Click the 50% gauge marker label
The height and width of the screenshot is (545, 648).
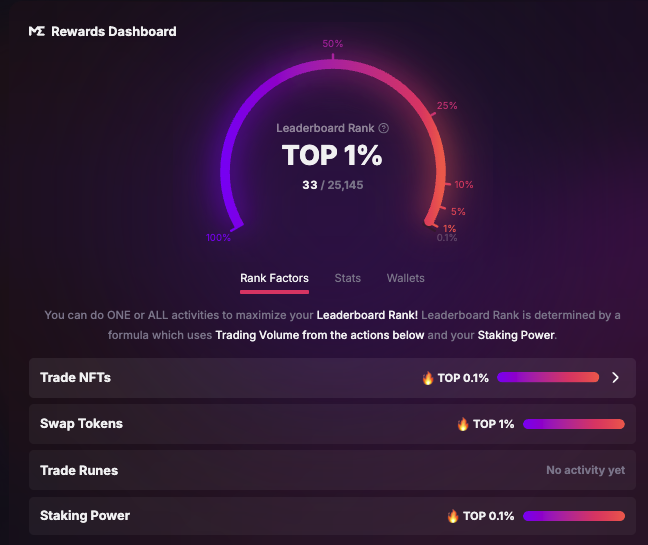[x=333, y=43]
